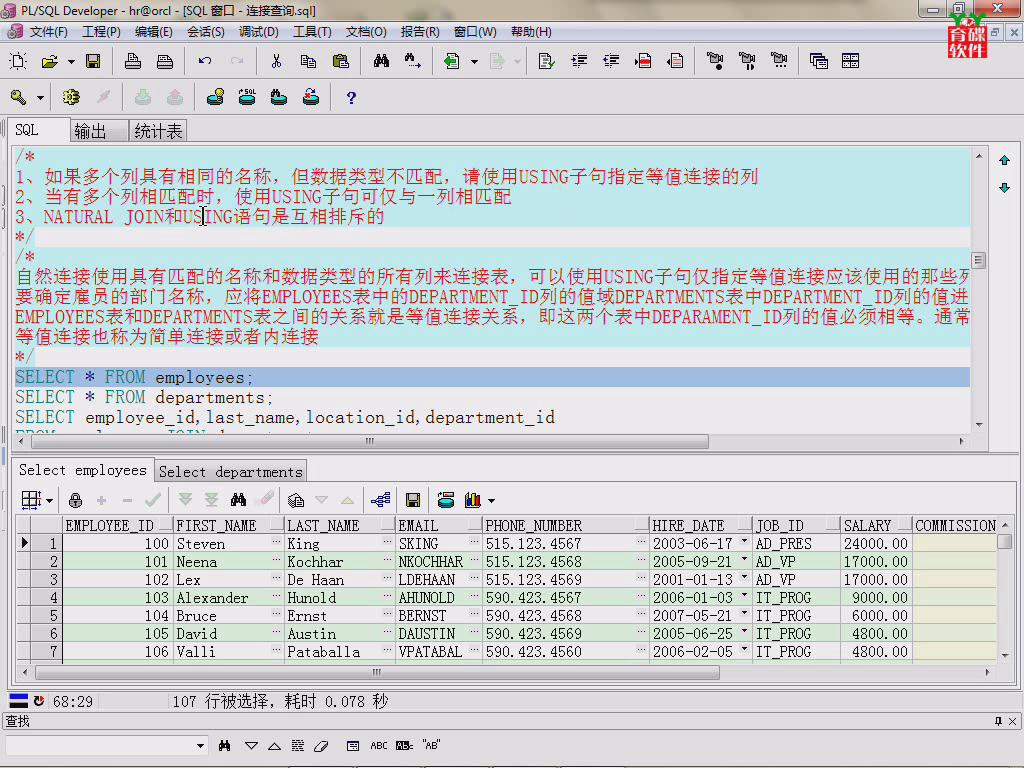
Task: Toggle the regular expression search option icon
Action: click(x=404, y=746)
